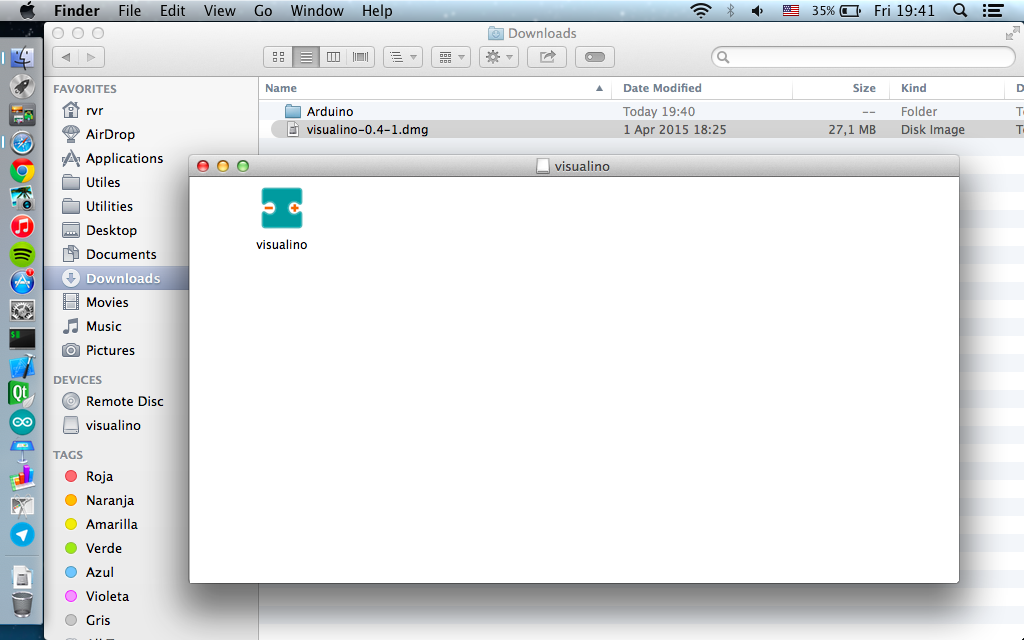Viewport: 1024px width, 640px height.
Task: Sort files by Size column header
Action: point(841,88)
